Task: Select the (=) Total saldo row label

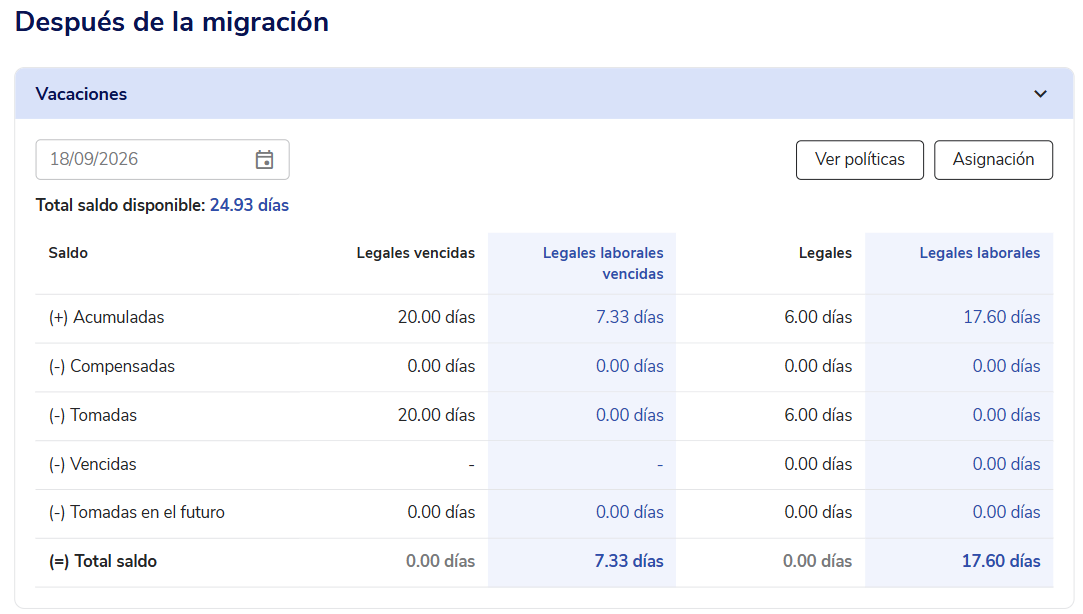Action: click(102, 561)
